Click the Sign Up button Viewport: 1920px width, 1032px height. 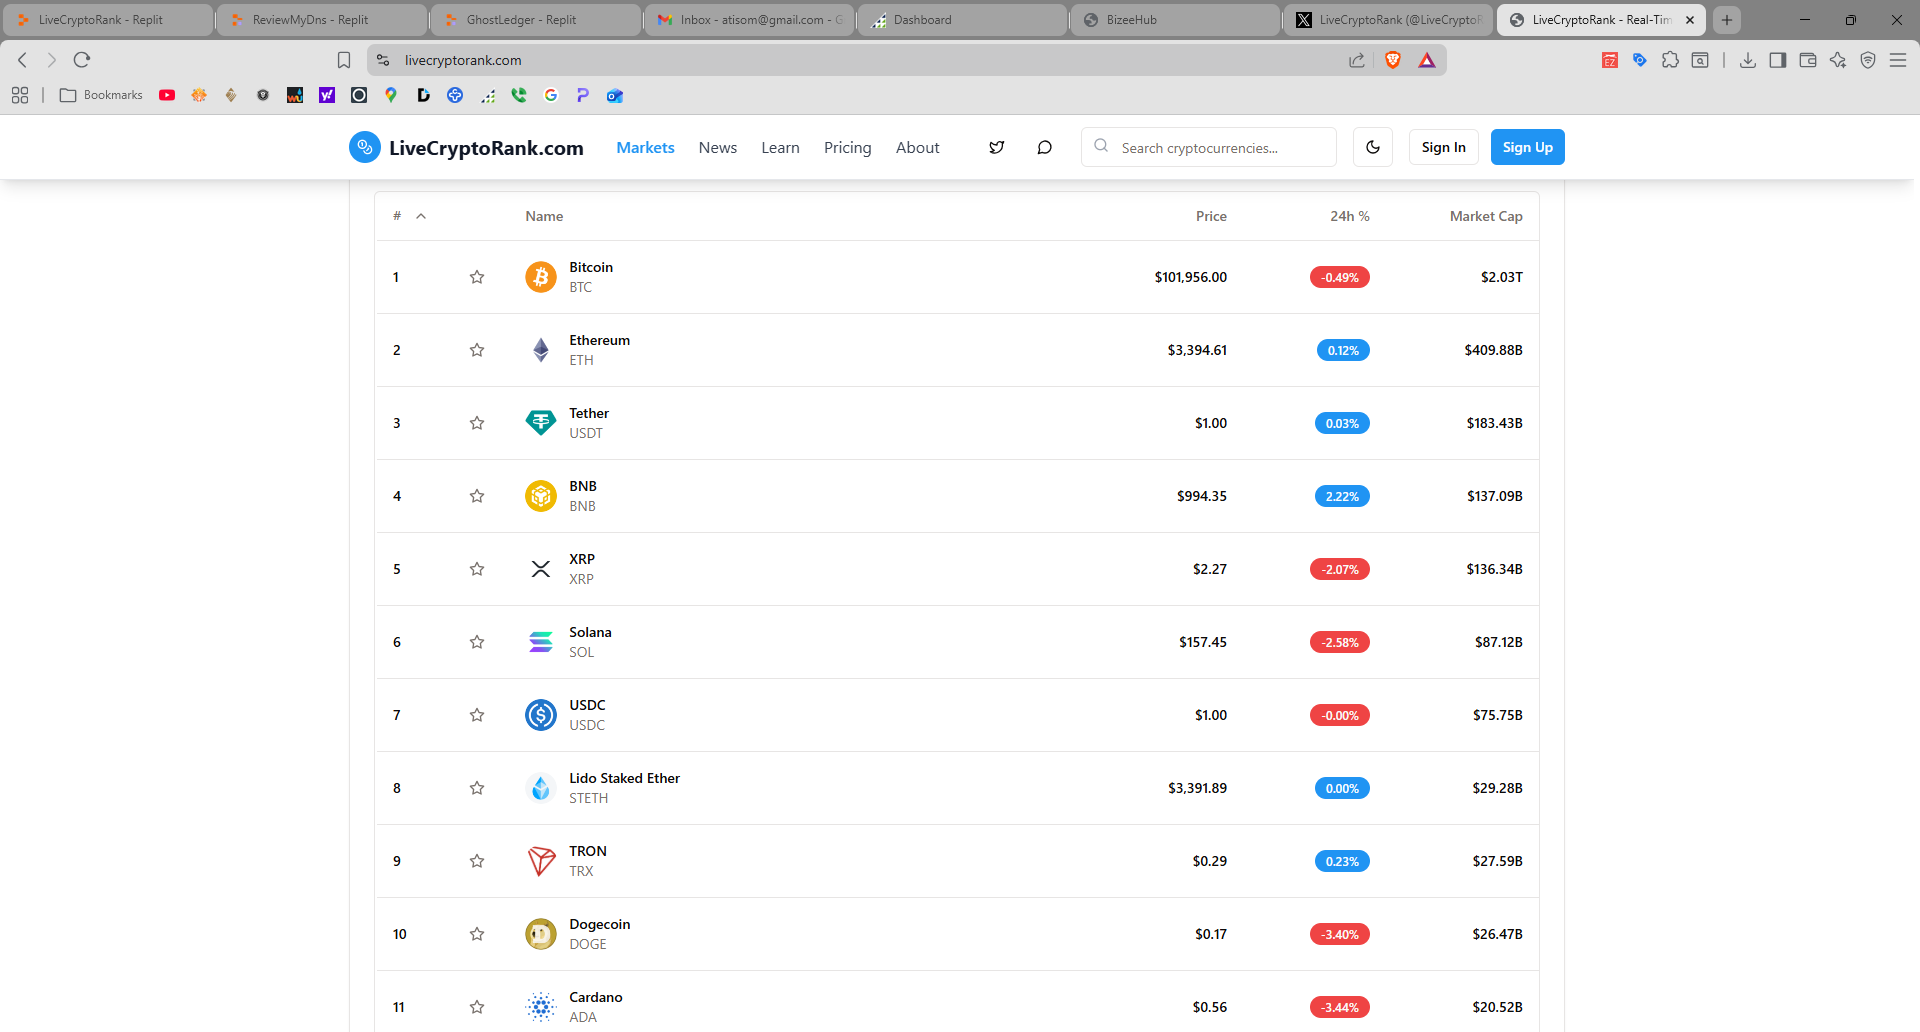[x=1527, y=147]
